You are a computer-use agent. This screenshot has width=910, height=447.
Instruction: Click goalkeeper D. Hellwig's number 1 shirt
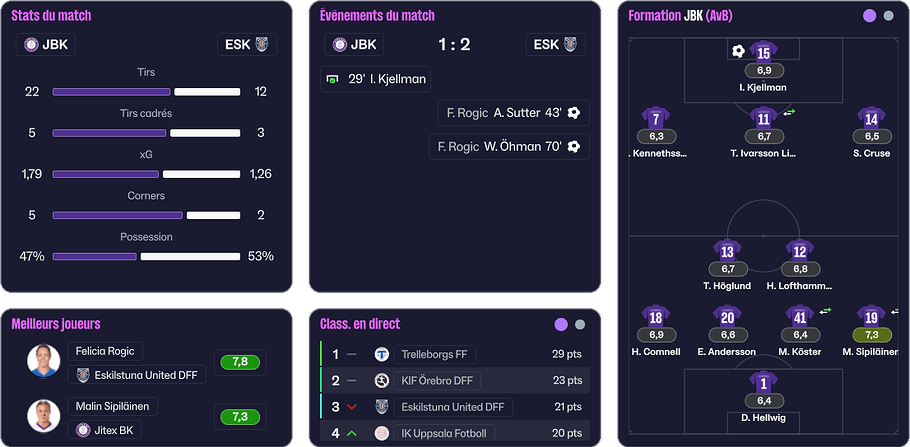[763, 383]
